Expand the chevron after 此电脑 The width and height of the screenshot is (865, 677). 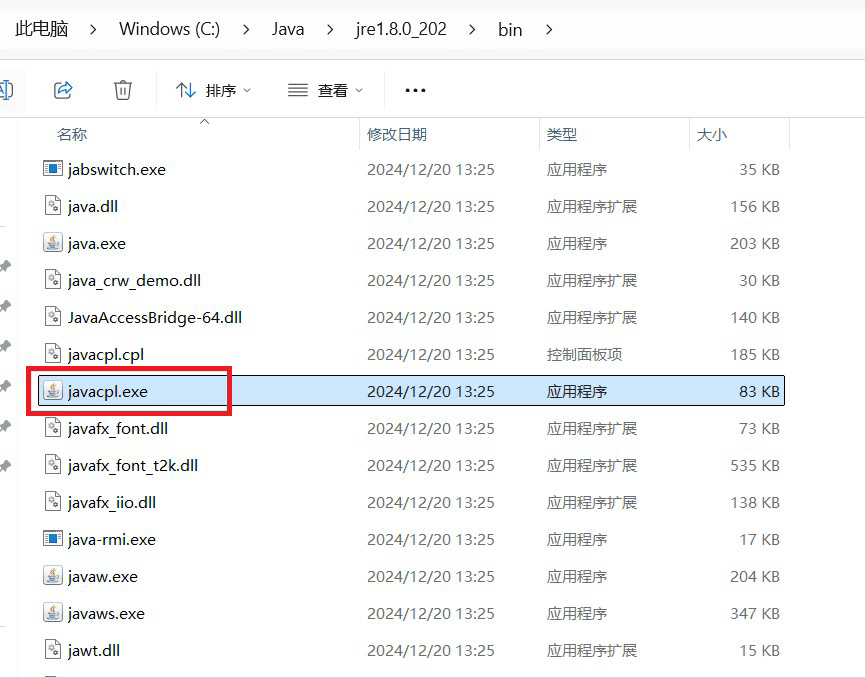coord(93,29)
